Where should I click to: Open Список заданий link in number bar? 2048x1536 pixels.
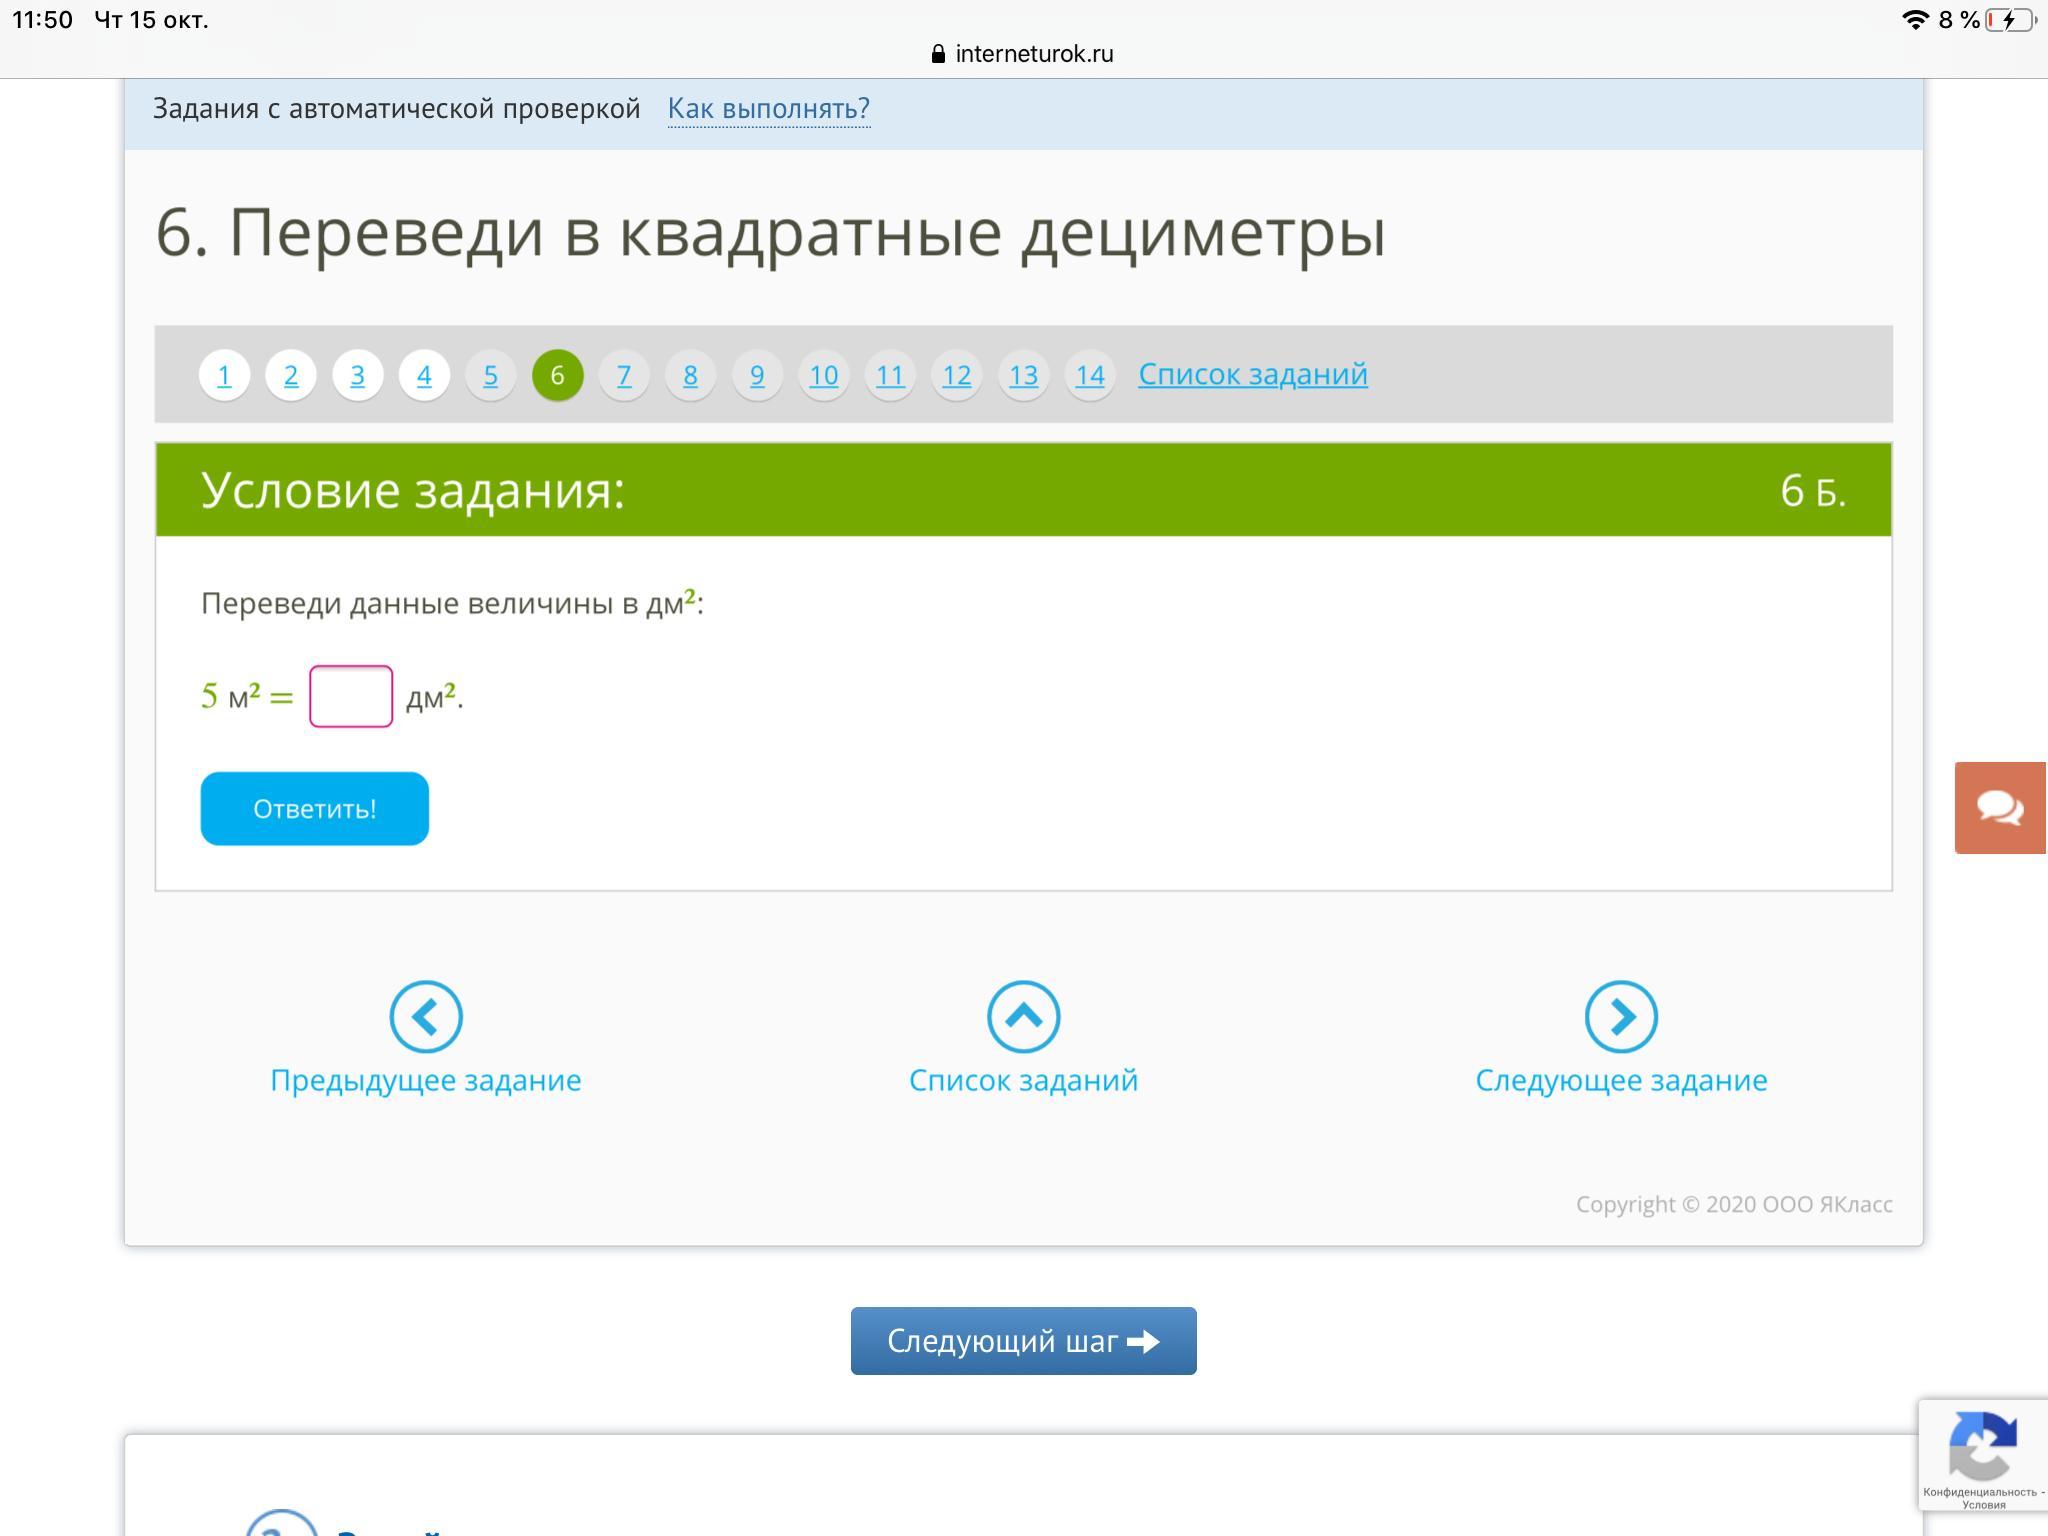(x=1252, y=374)
